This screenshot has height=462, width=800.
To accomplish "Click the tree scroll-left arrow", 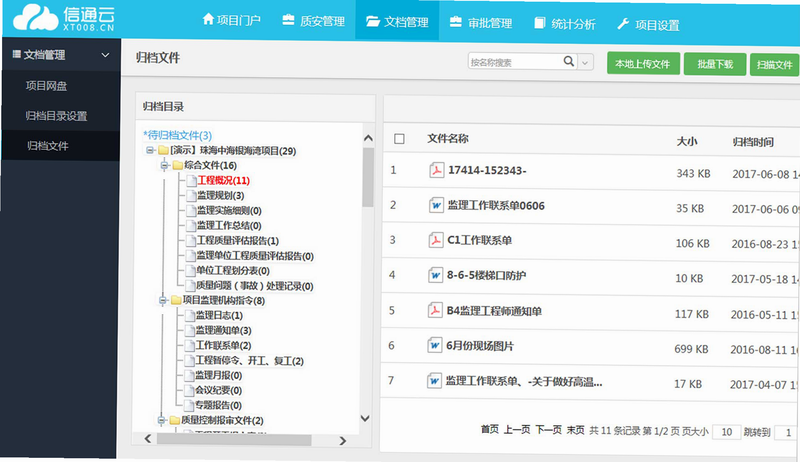I will [x=148, y=439].
